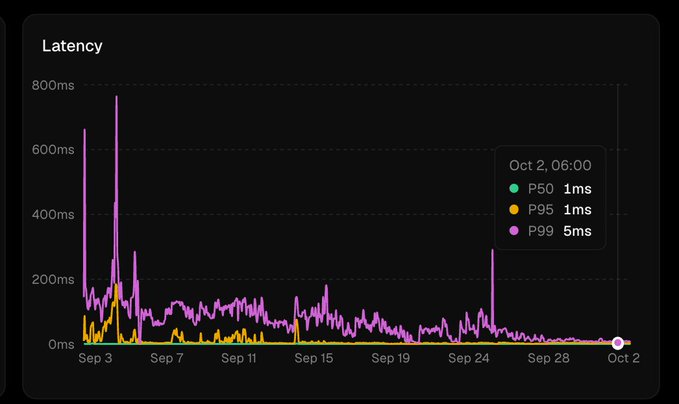
Task: Click the highlighted data point at Oct 2
Action: (x=618, y=343)
